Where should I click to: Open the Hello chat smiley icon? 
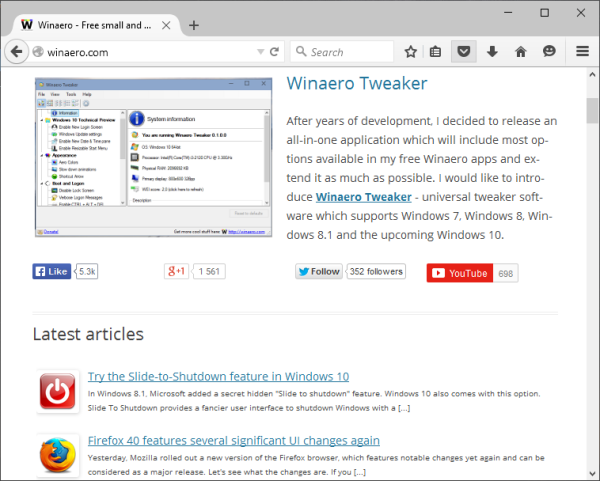click(x=549, y=51)
